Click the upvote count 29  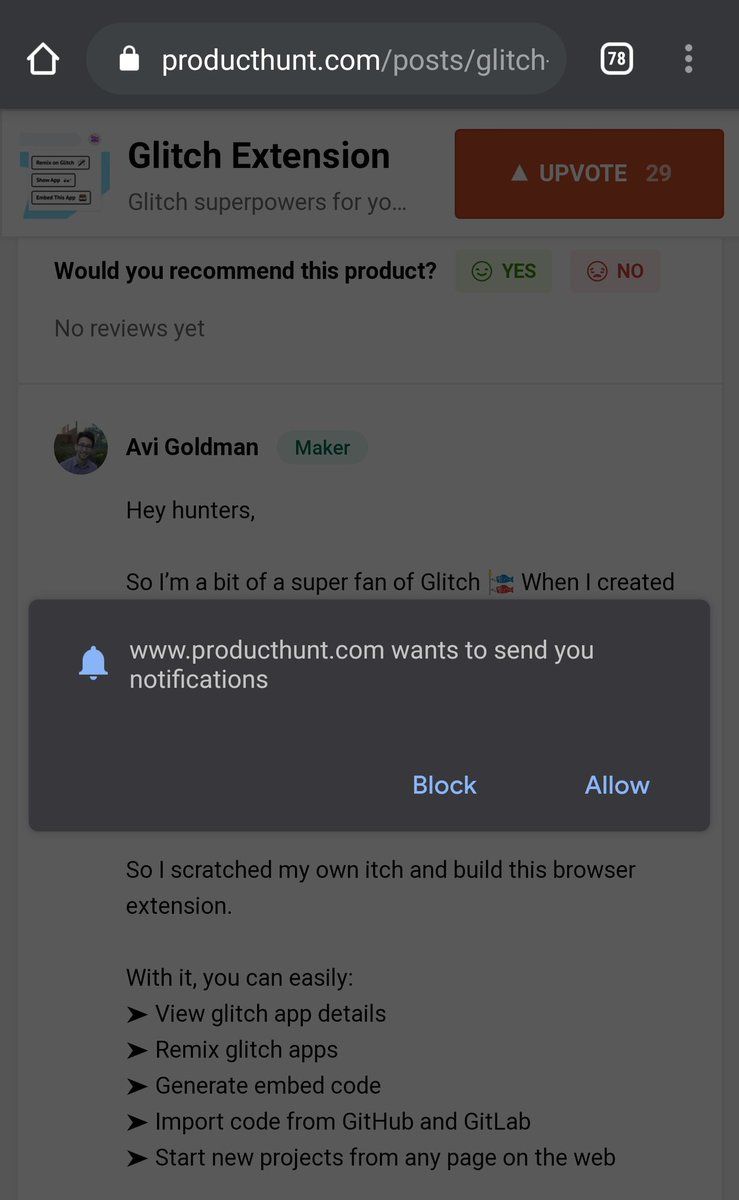tap(658, 173)
